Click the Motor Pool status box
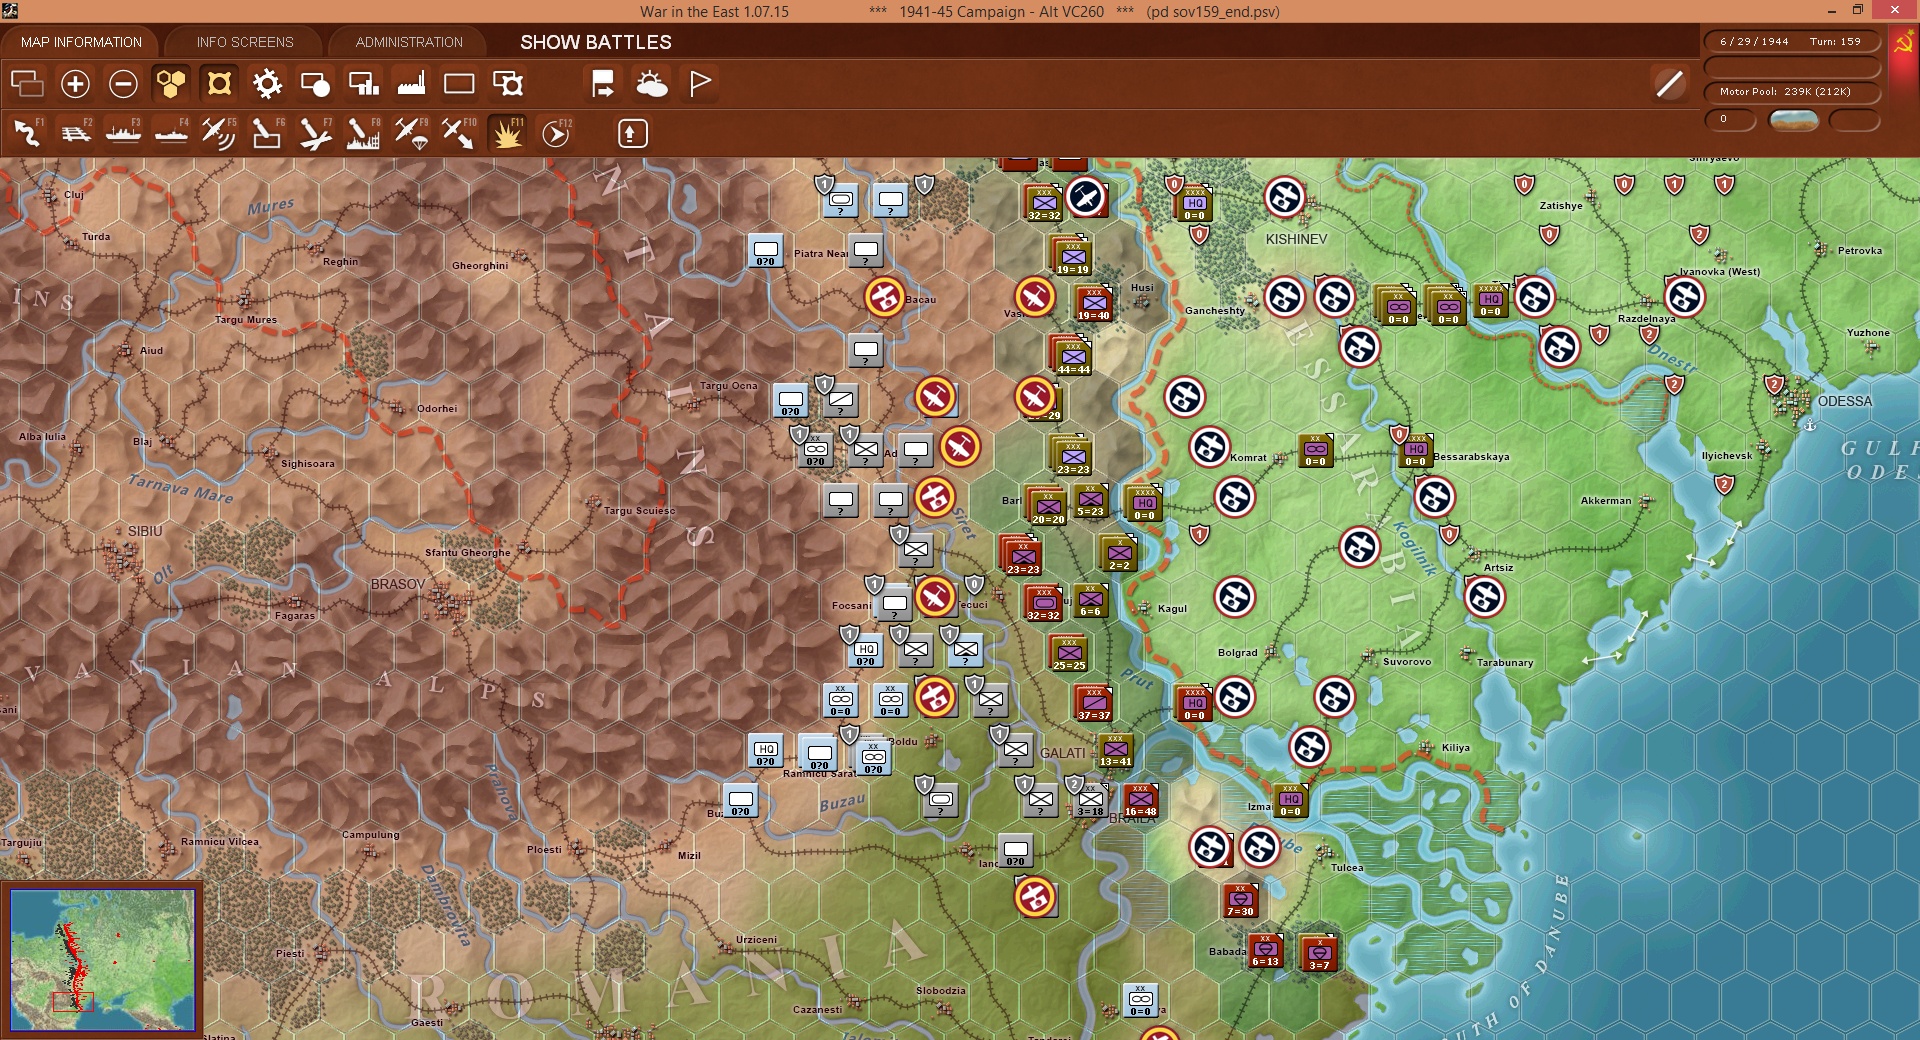The width and height of the screenshot is (1920, 1040). [1791, 92]
